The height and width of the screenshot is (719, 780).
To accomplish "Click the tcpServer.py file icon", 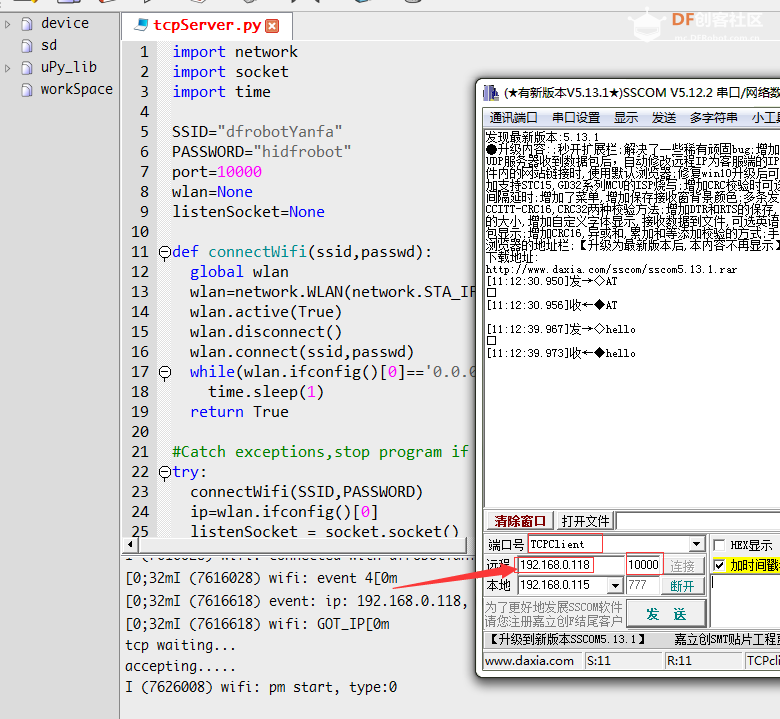I will [142, 25].
